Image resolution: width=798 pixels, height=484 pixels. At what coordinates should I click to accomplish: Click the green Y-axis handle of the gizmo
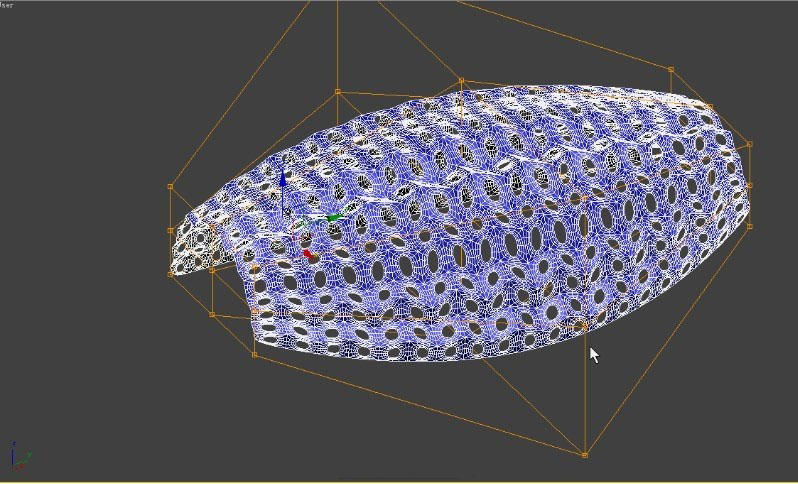pyautogui.click(x=333, y=218)
